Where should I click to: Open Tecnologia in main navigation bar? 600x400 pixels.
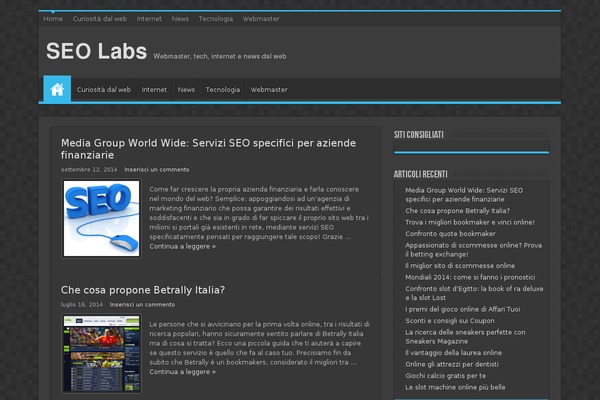pos(223,90)
